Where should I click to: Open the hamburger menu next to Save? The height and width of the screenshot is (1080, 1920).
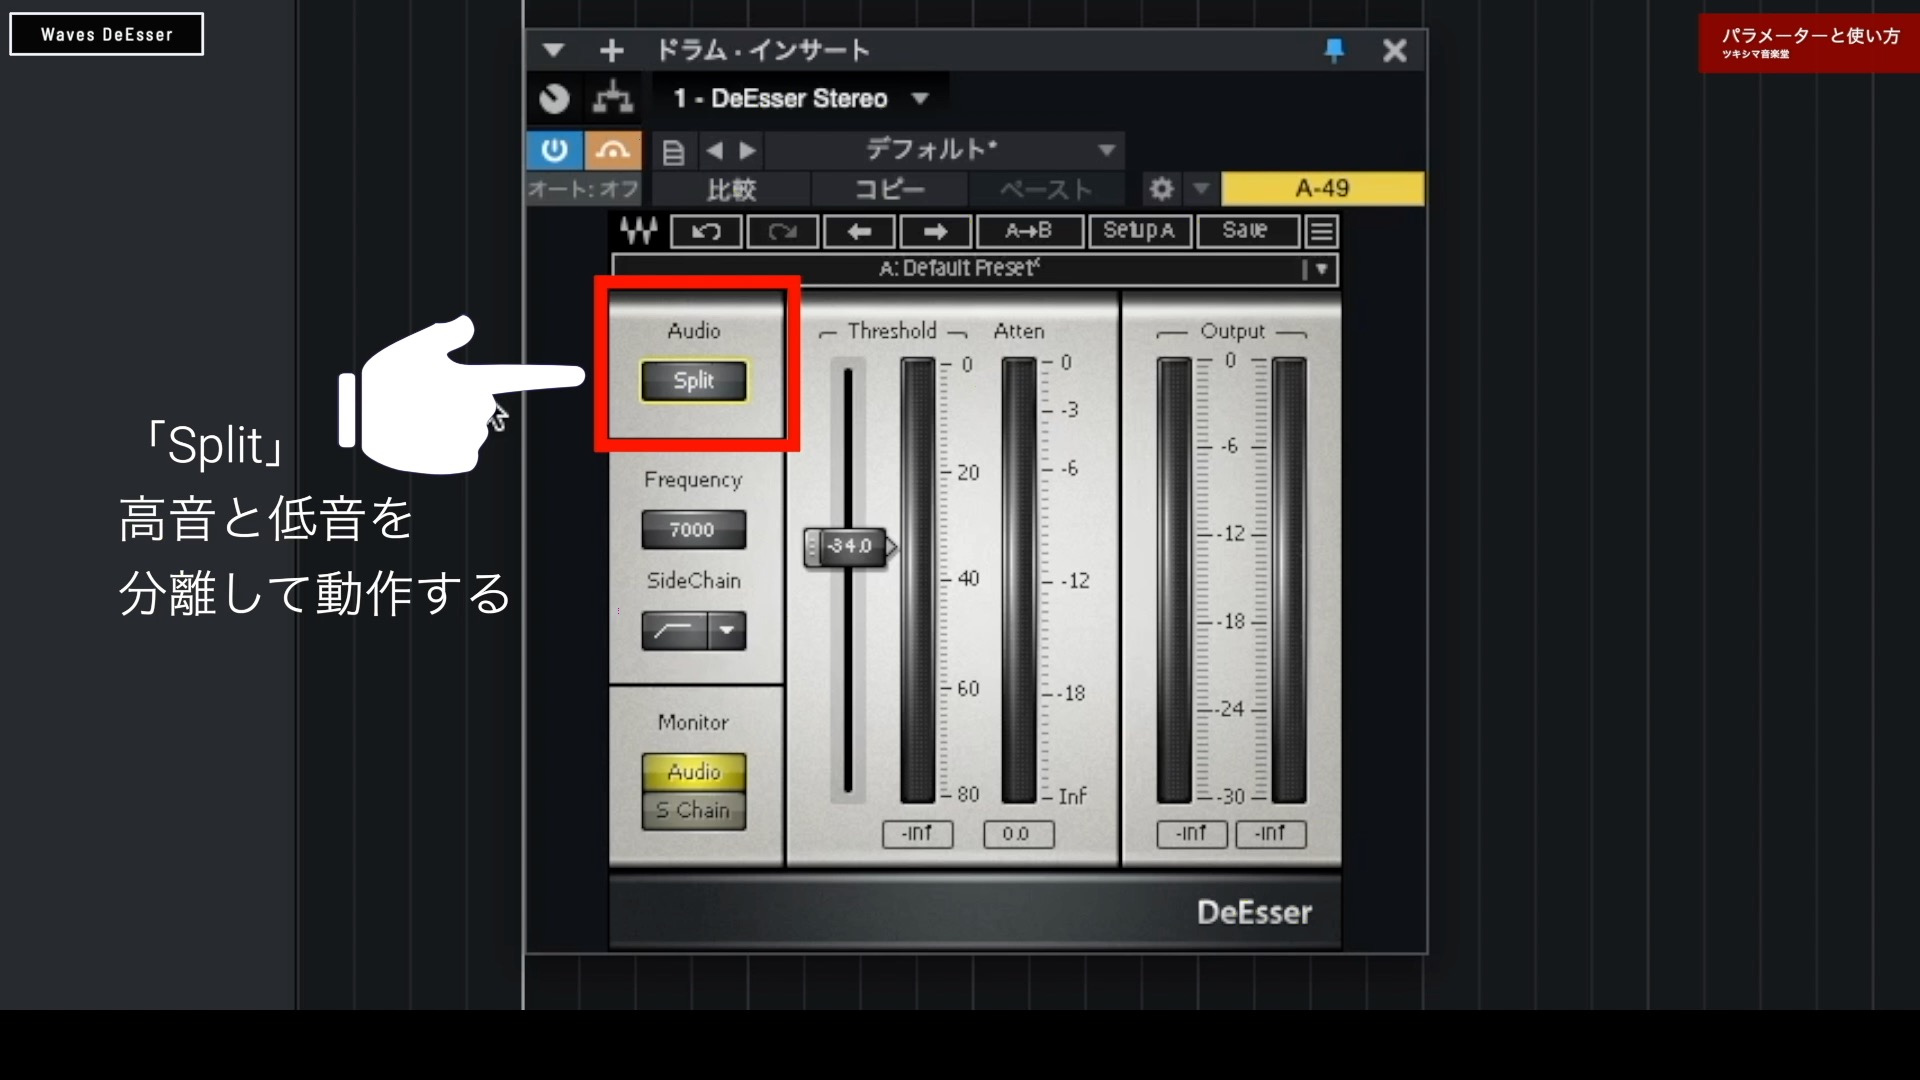coord(1320,231)
